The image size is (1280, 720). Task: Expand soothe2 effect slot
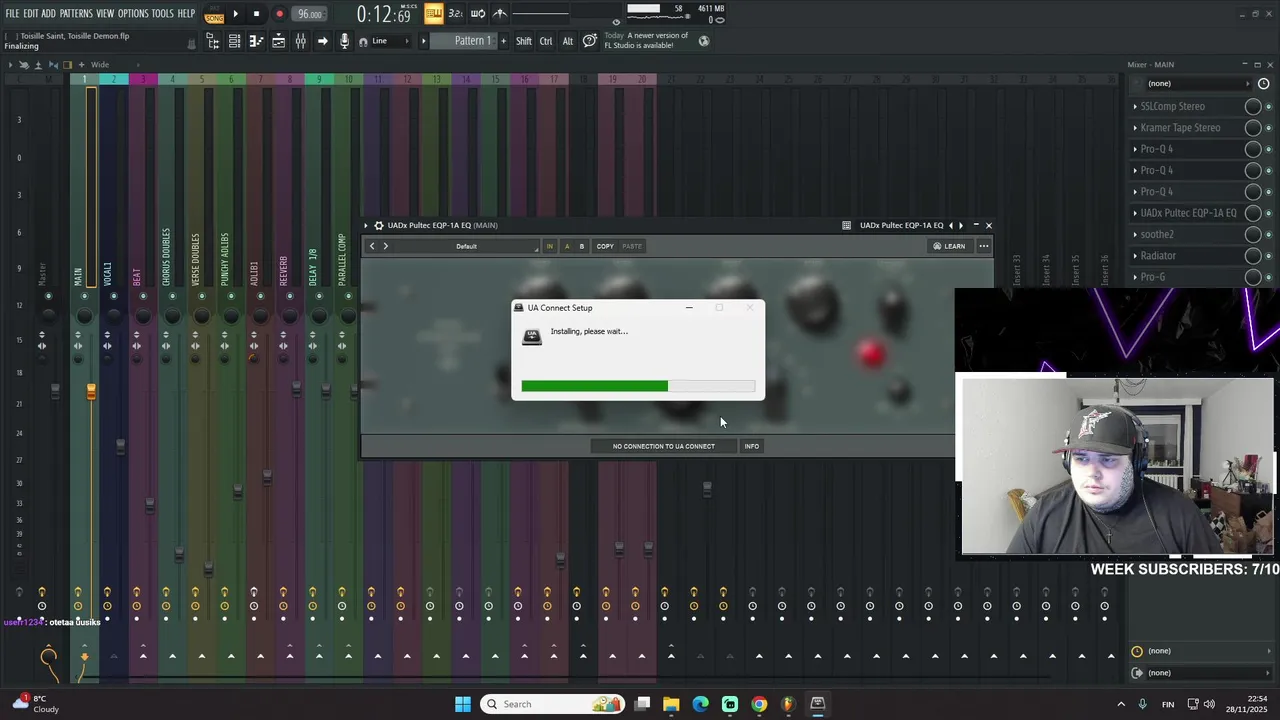pyautogui.click(x=1135, y=234)
